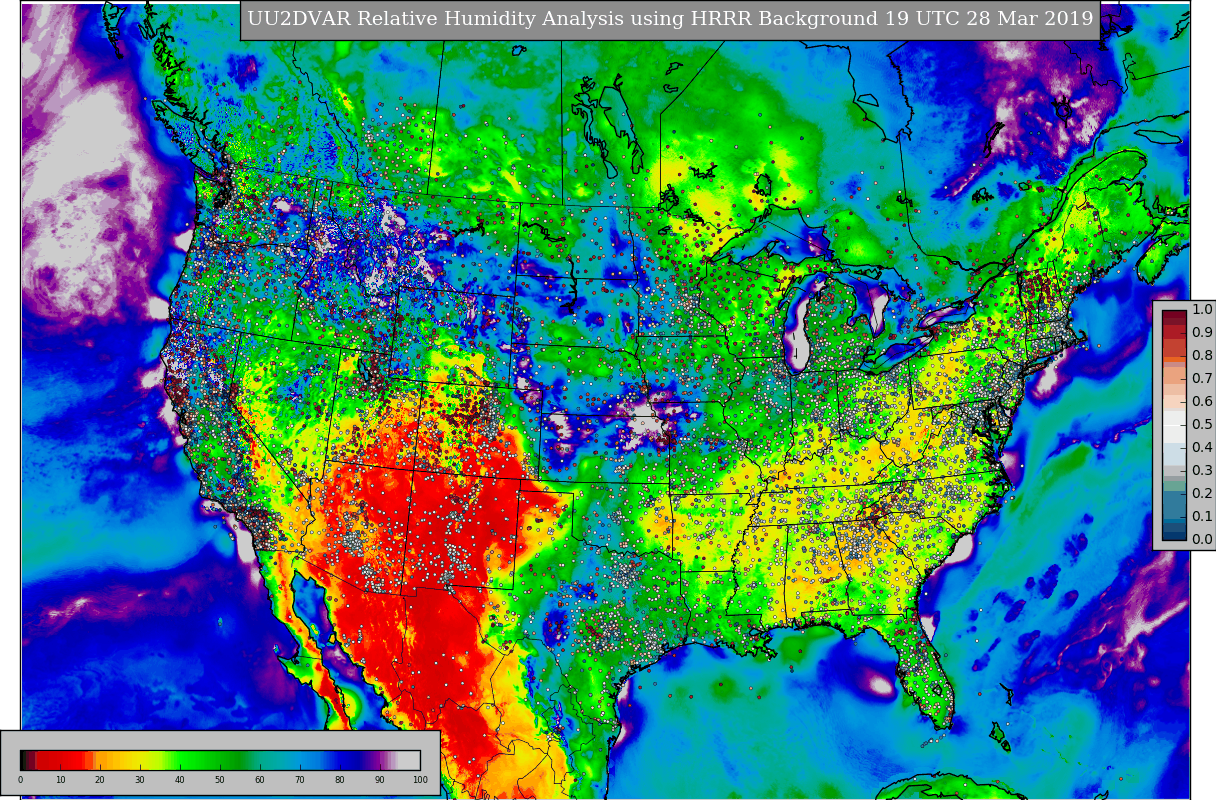
Task: Click the 0.6 label on right colorbar
Action: pyautogui.click(x=1202, y=402)
